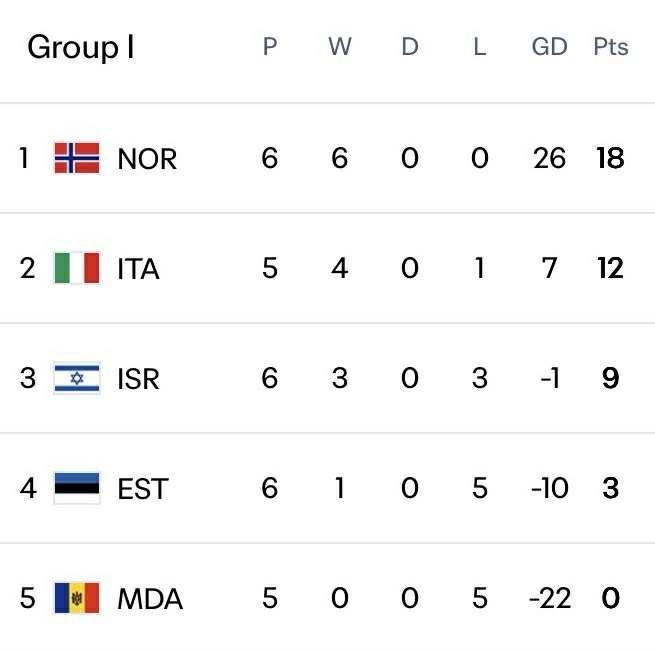This screenshot has width=655, height=652.
Task: Click the Israel flag icon
Action: coord(77,378)
